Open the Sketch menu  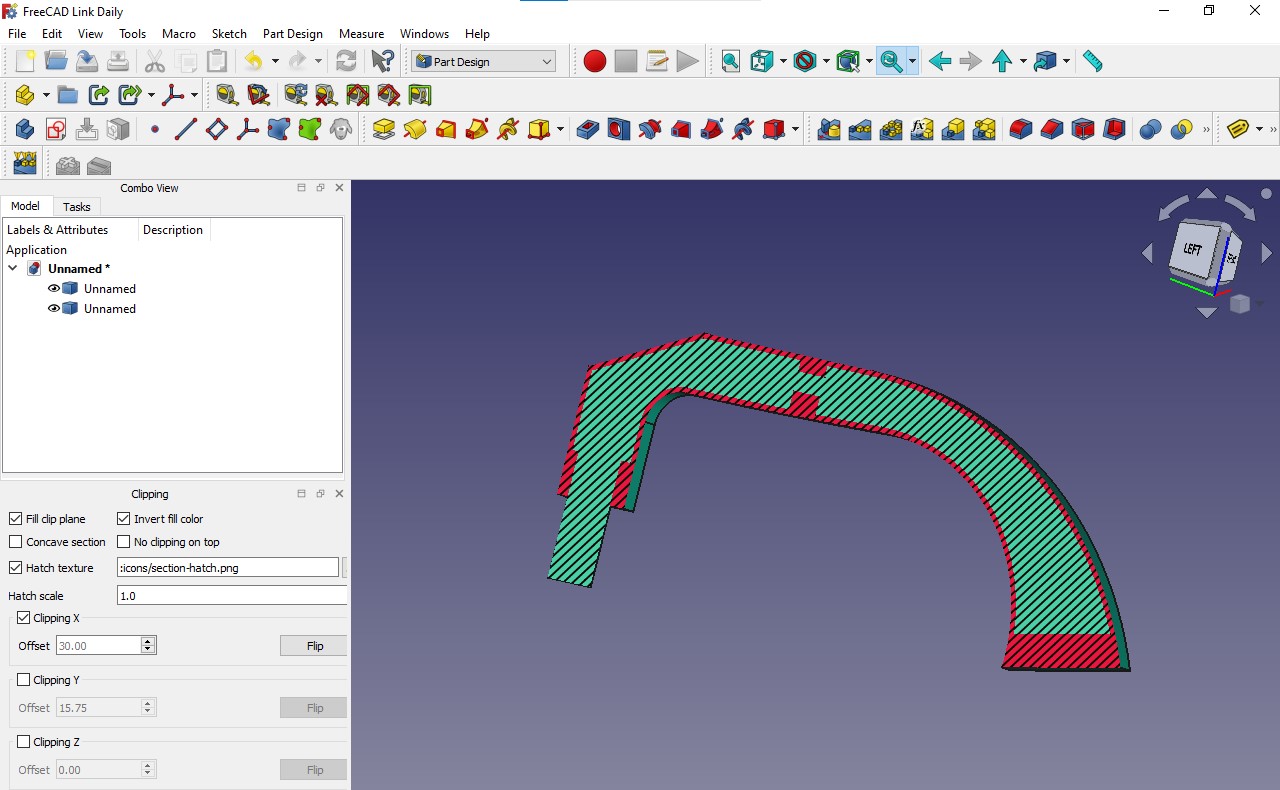(x=229, y=33)
